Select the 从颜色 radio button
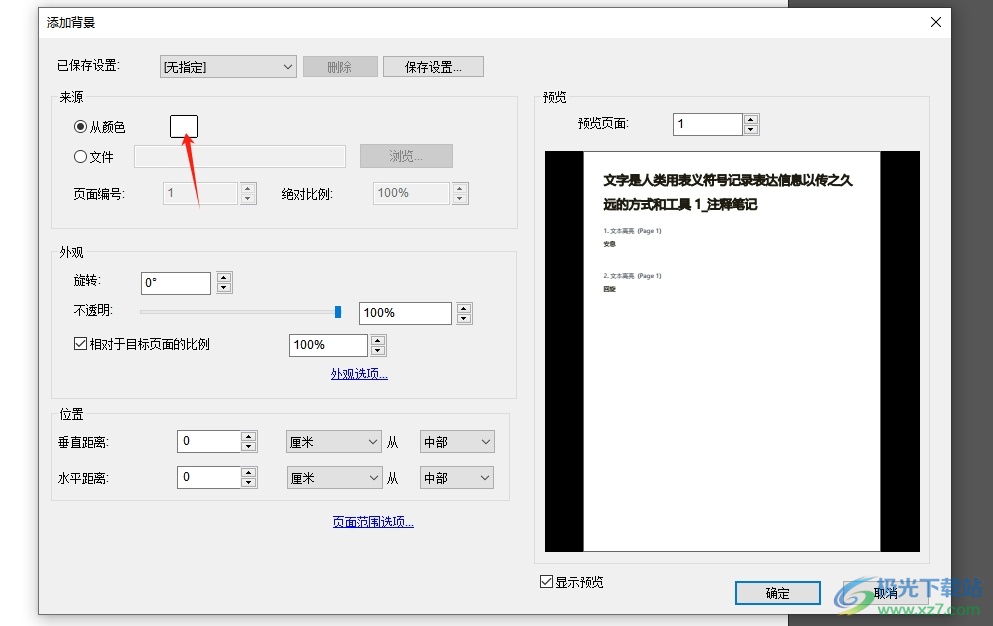Screen dimensions: 993x626 [80, 127]
